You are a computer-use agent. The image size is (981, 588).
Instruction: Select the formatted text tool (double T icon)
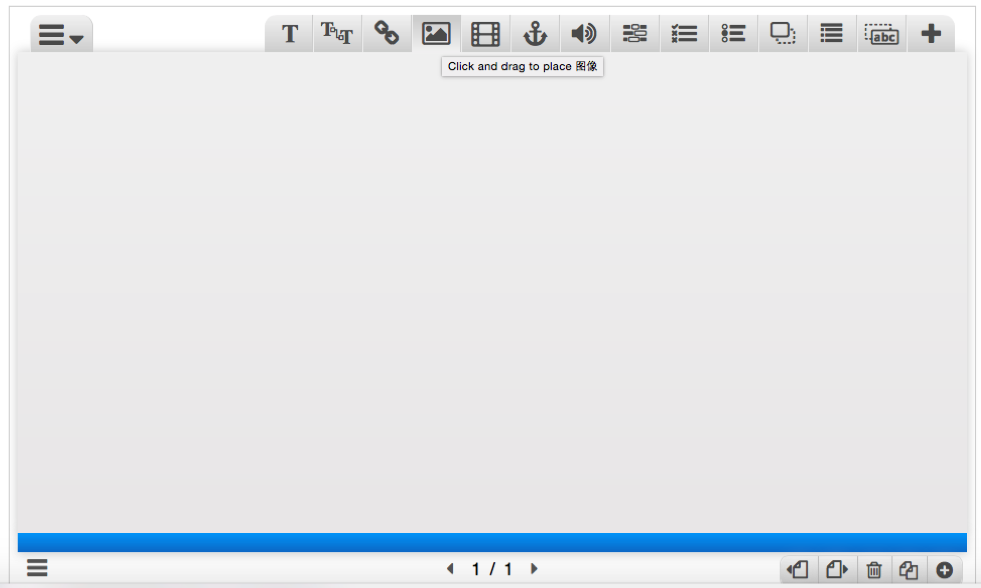337,34
